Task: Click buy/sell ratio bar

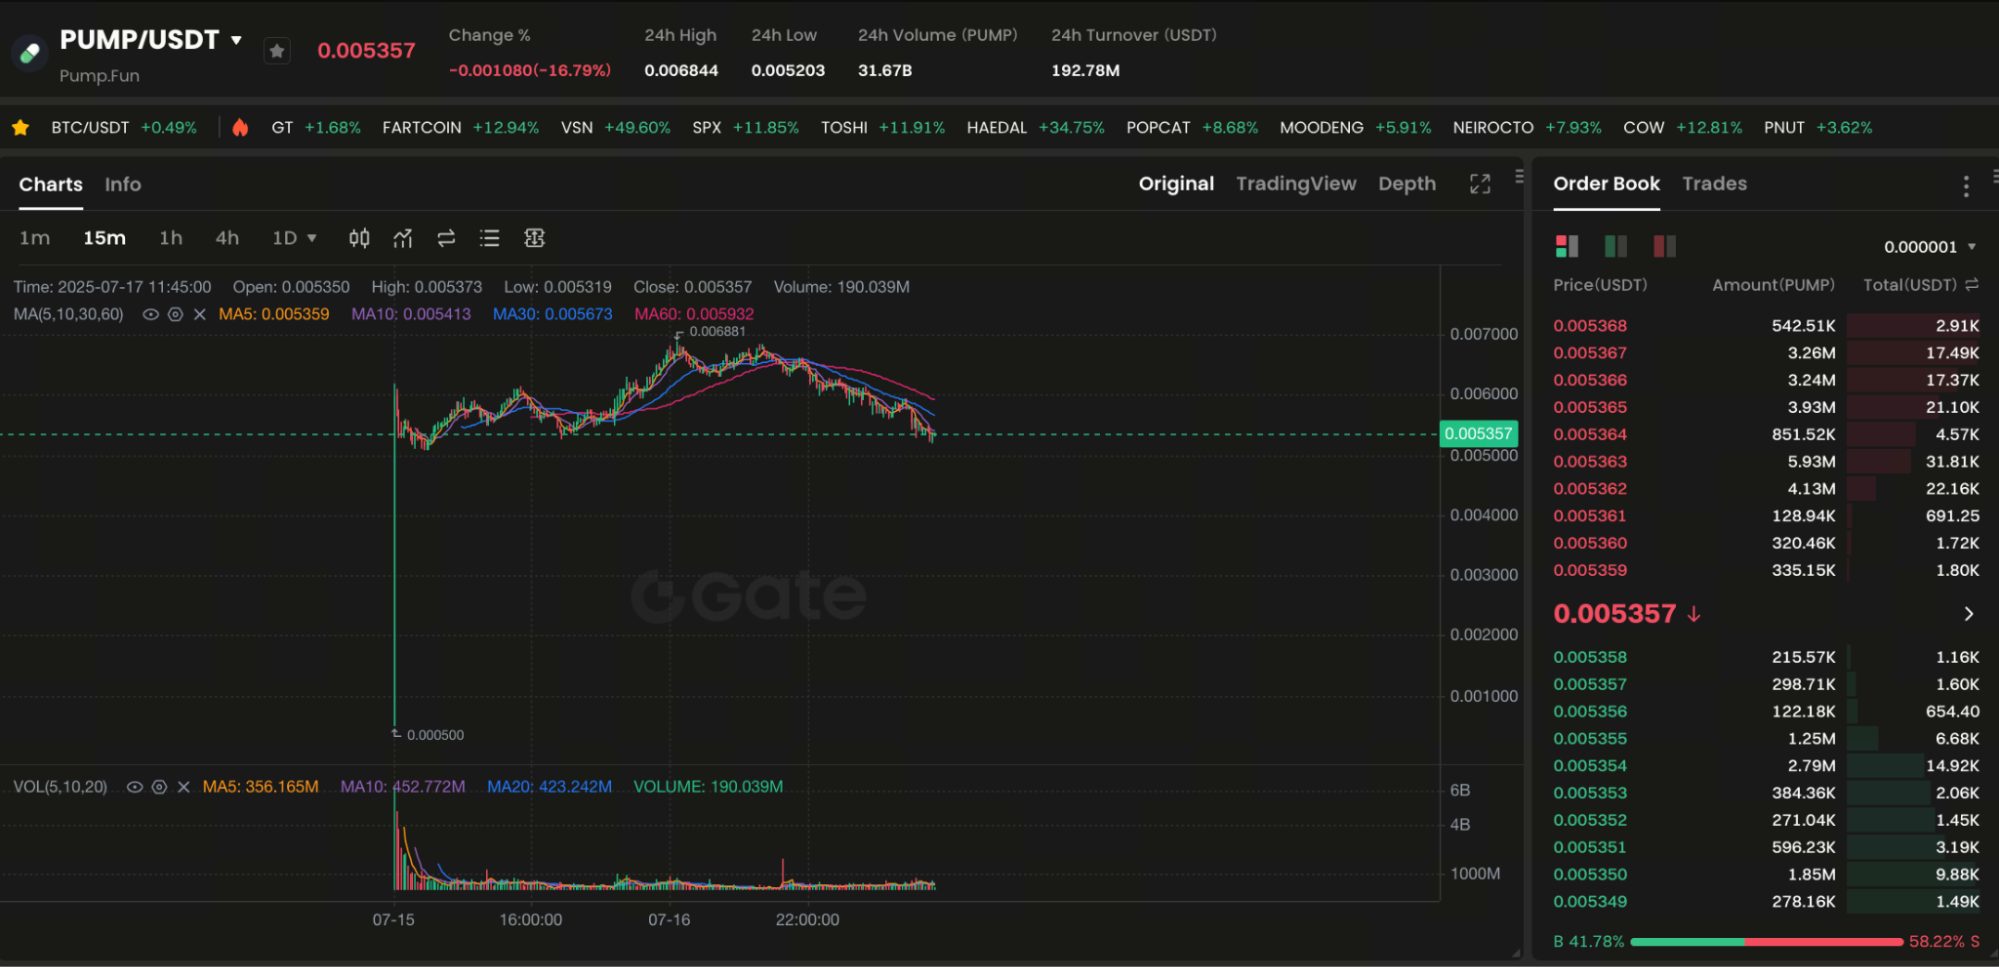Action: point(1766,942)
